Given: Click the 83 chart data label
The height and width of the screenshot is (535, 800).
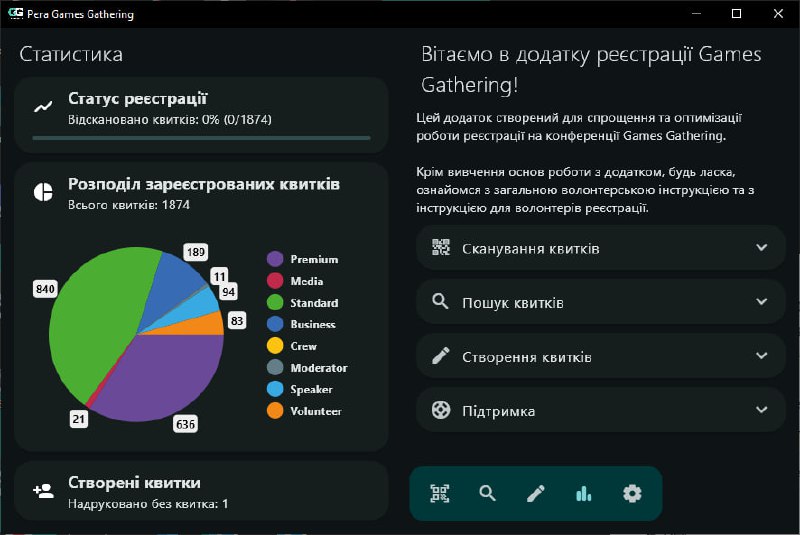Looking at the screenshot, I should tap(237, 320).
